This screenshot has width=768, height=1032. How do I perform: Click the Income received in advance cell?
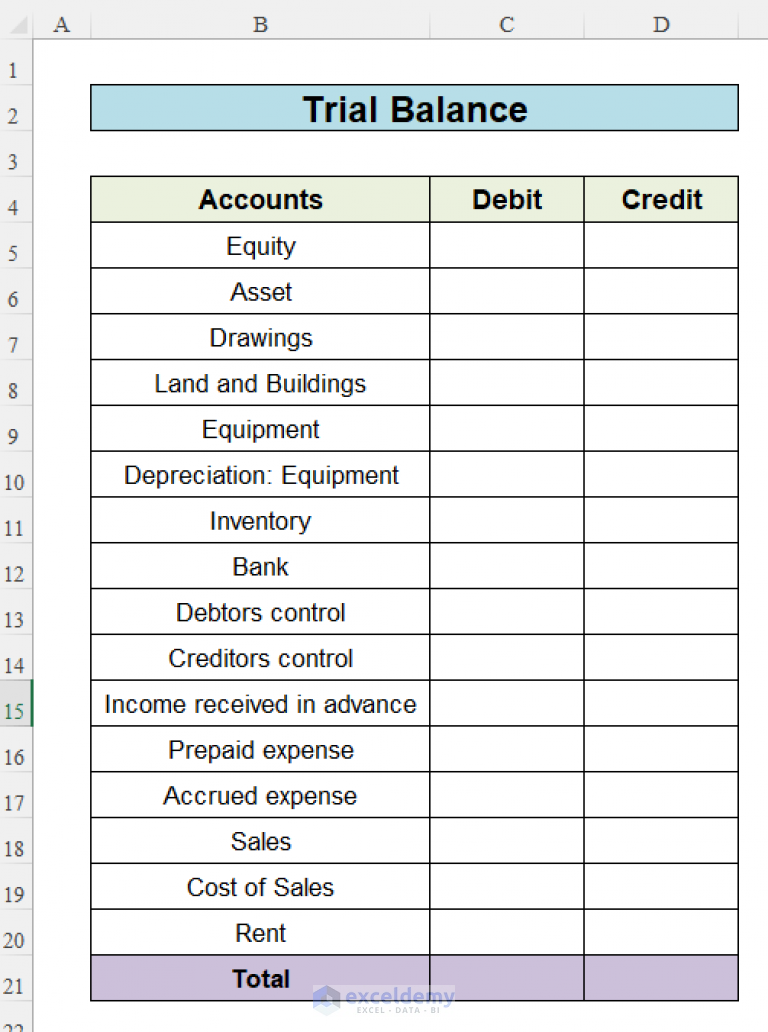pyautogui.click(x=260, y=704)
